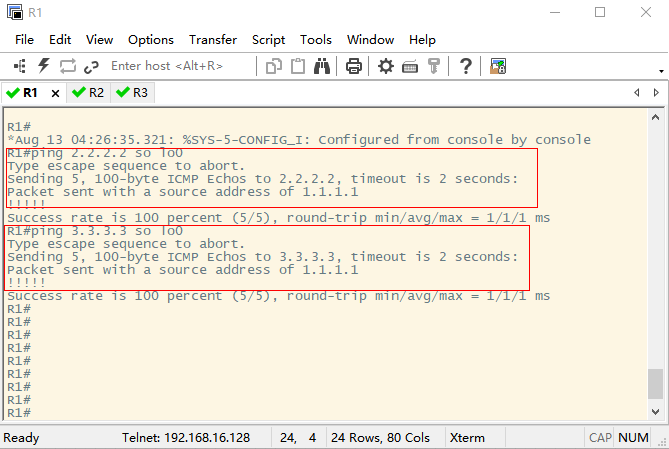
Task: Click the Print icon
Action: 354,66
